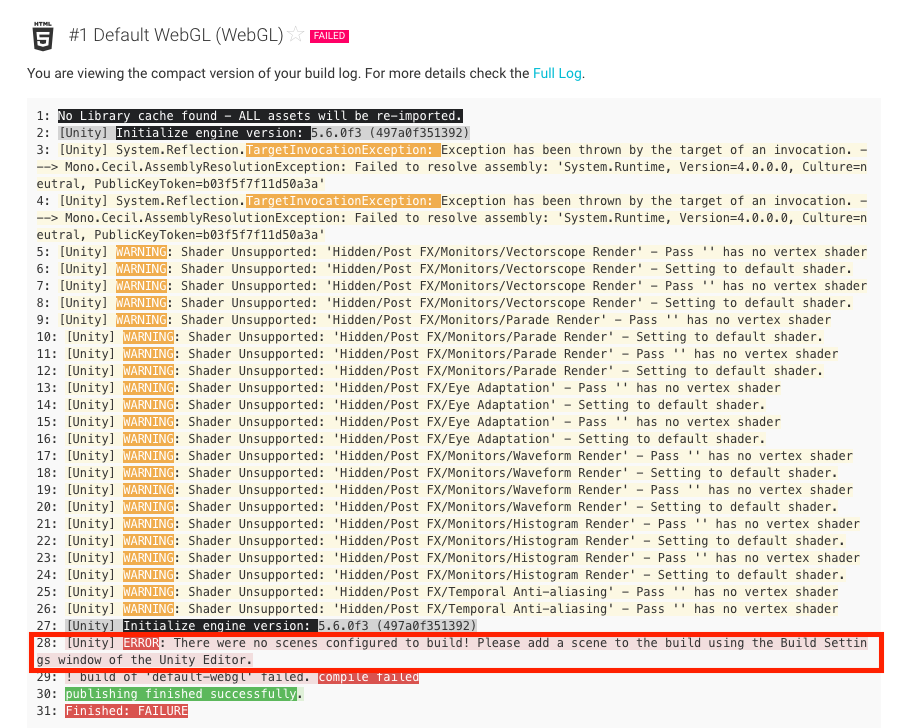Click the TargetInvocationException highlight on line 3
This screenshot has height=728, width=907.
click(343, 150)
